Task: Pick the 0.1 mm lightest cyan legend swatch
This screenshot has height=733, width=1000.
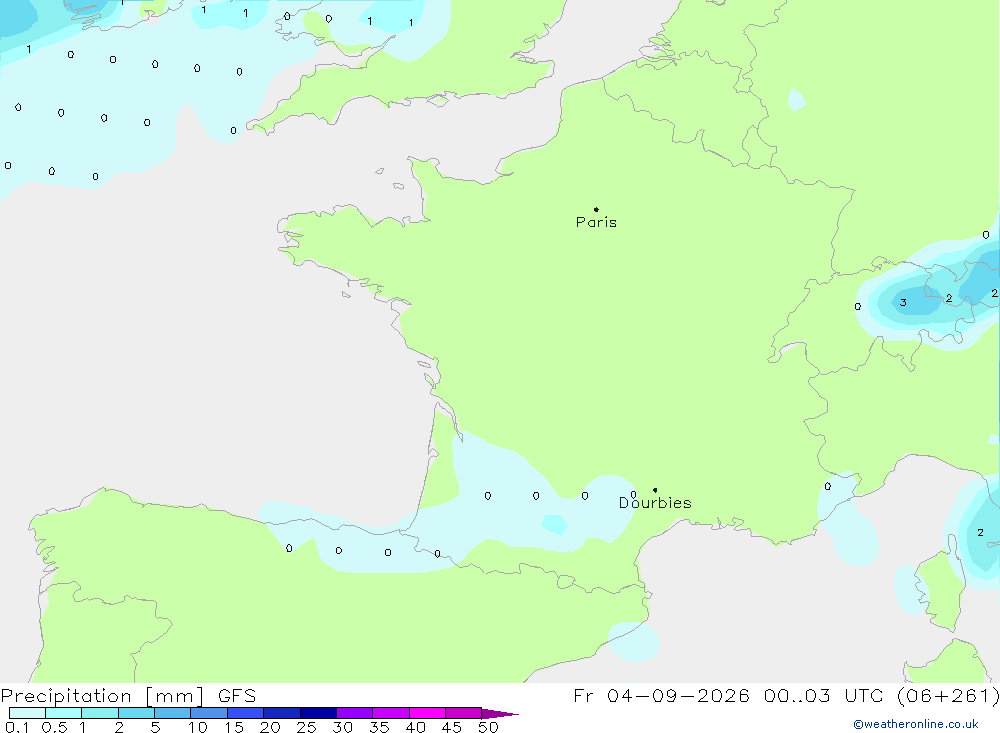Action: (27, 713)
